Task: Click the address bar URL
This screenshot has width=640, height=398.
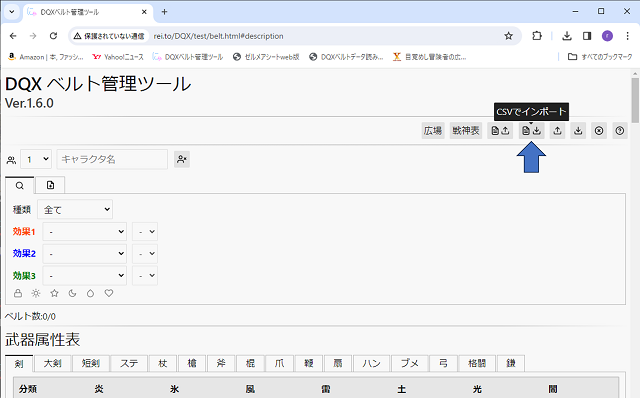Action: [x=218, y=36]
